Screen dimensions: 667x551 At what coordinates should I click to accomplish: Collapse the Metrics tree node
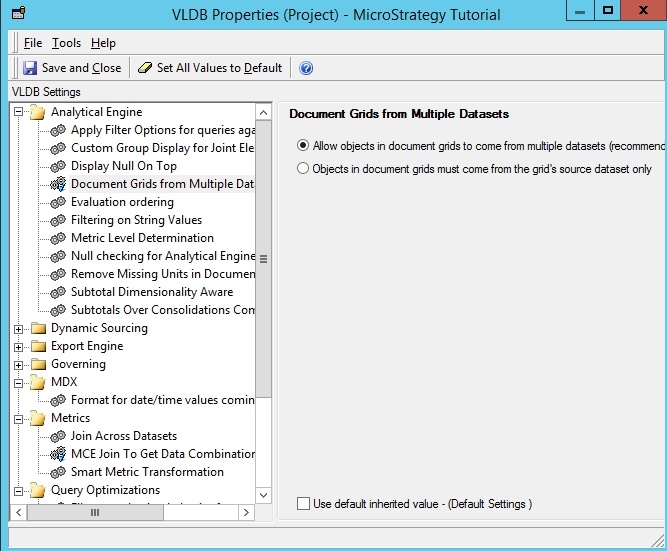pos(18,418)
